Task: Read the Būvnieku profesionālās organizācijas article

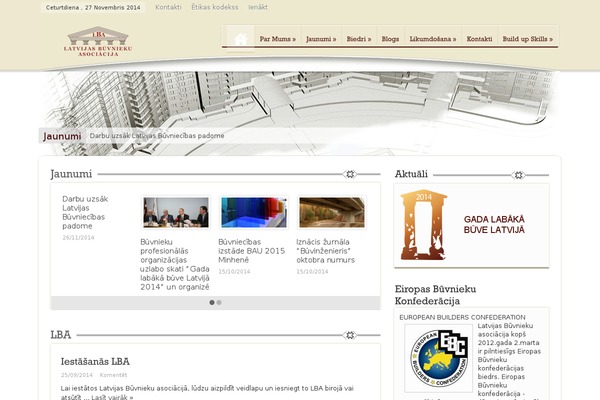Action: pos(175,264)
